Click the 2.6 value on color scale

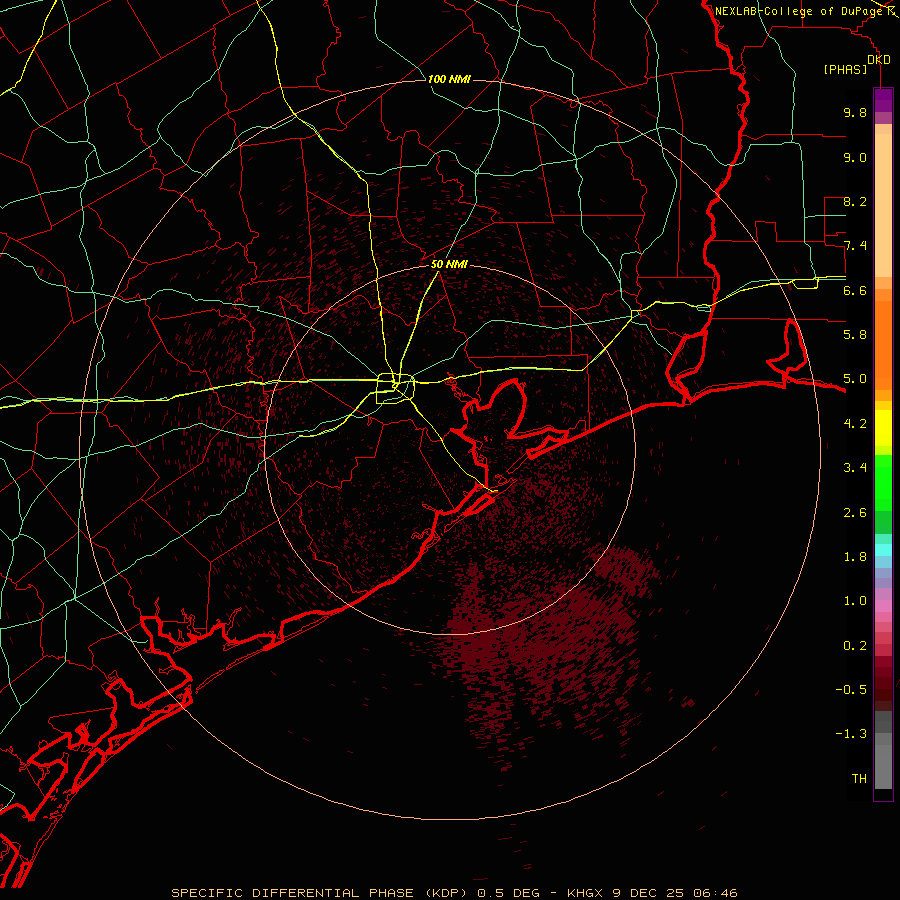[x=855, y=512]
